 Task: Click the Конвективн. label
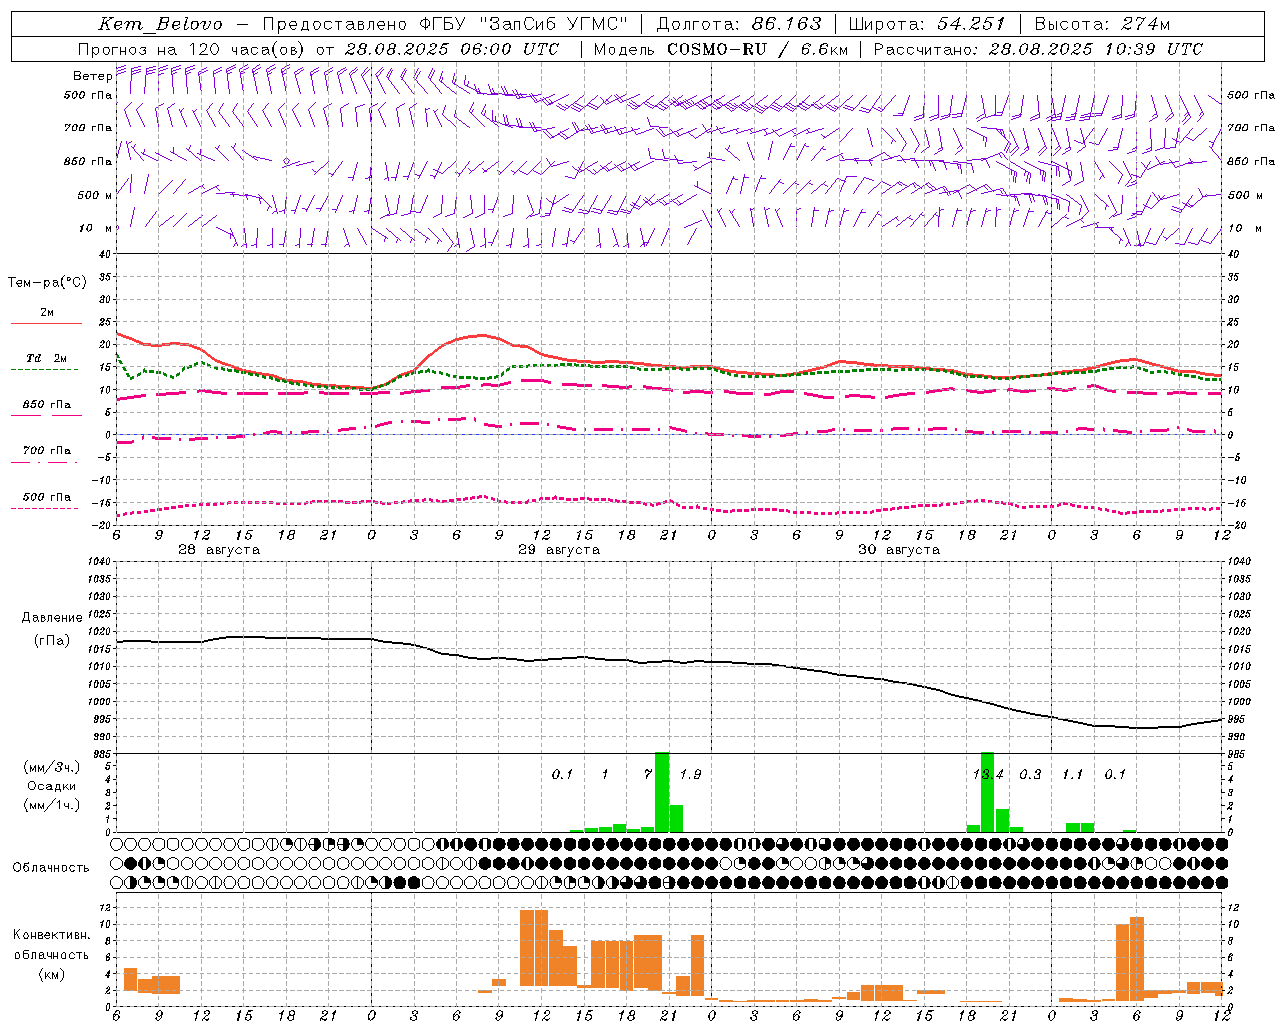(51, 935)
